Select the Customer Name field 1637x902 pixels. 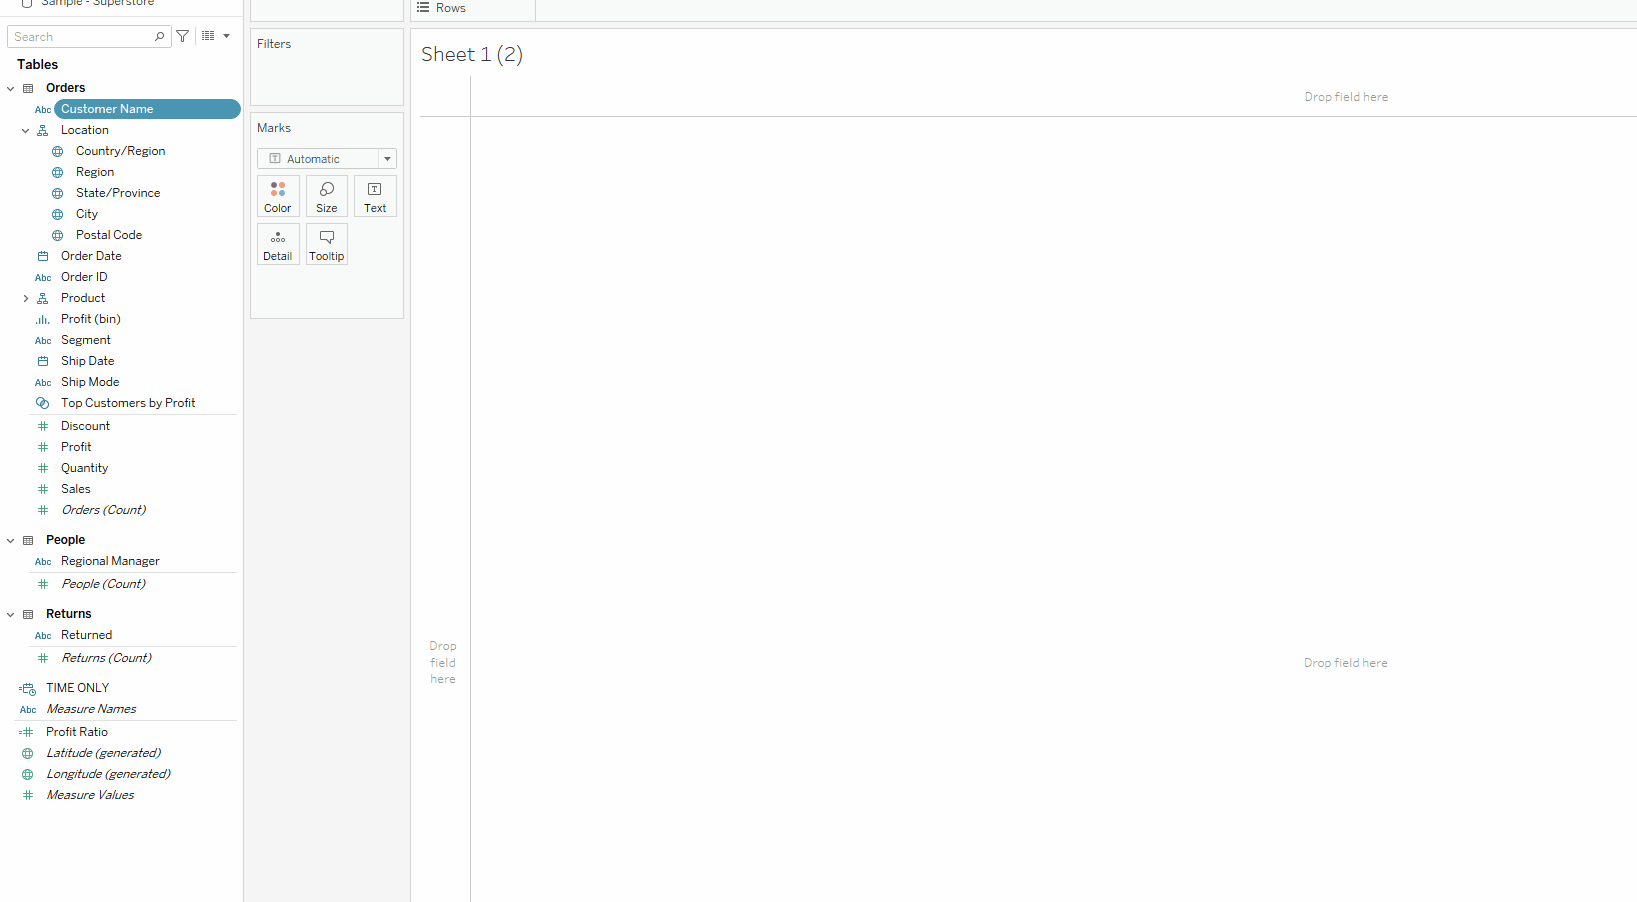107,109
